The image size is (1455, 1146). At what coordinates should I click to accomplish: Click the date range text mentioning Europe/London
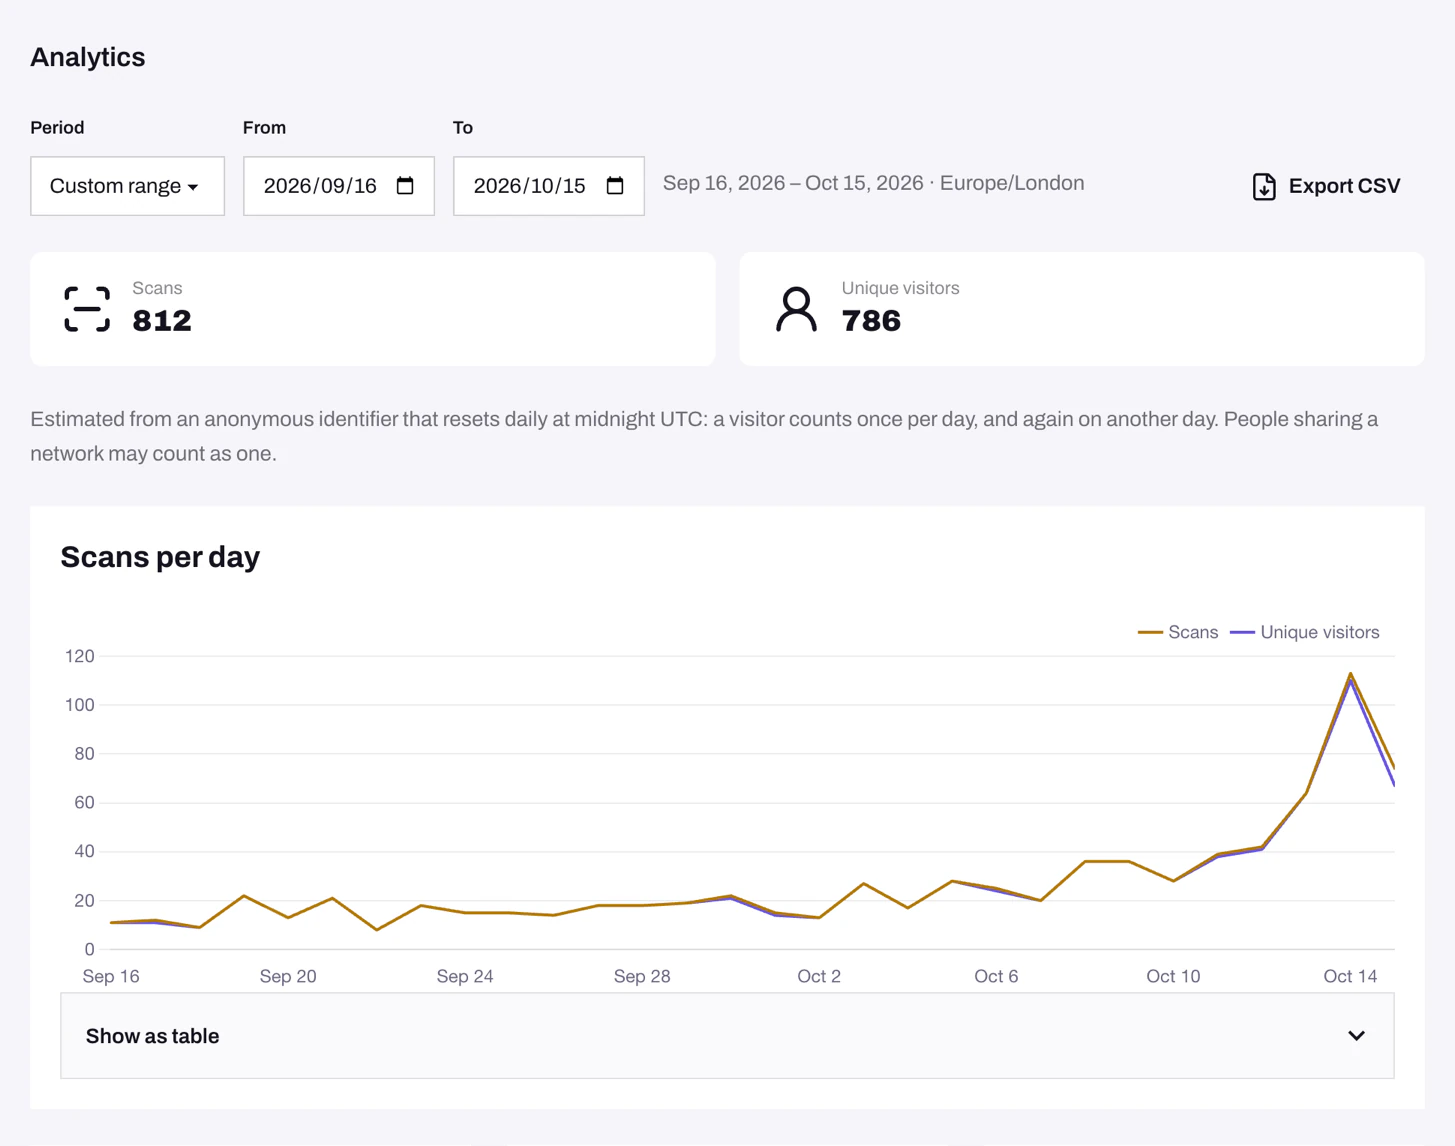(x=874, y=183)
